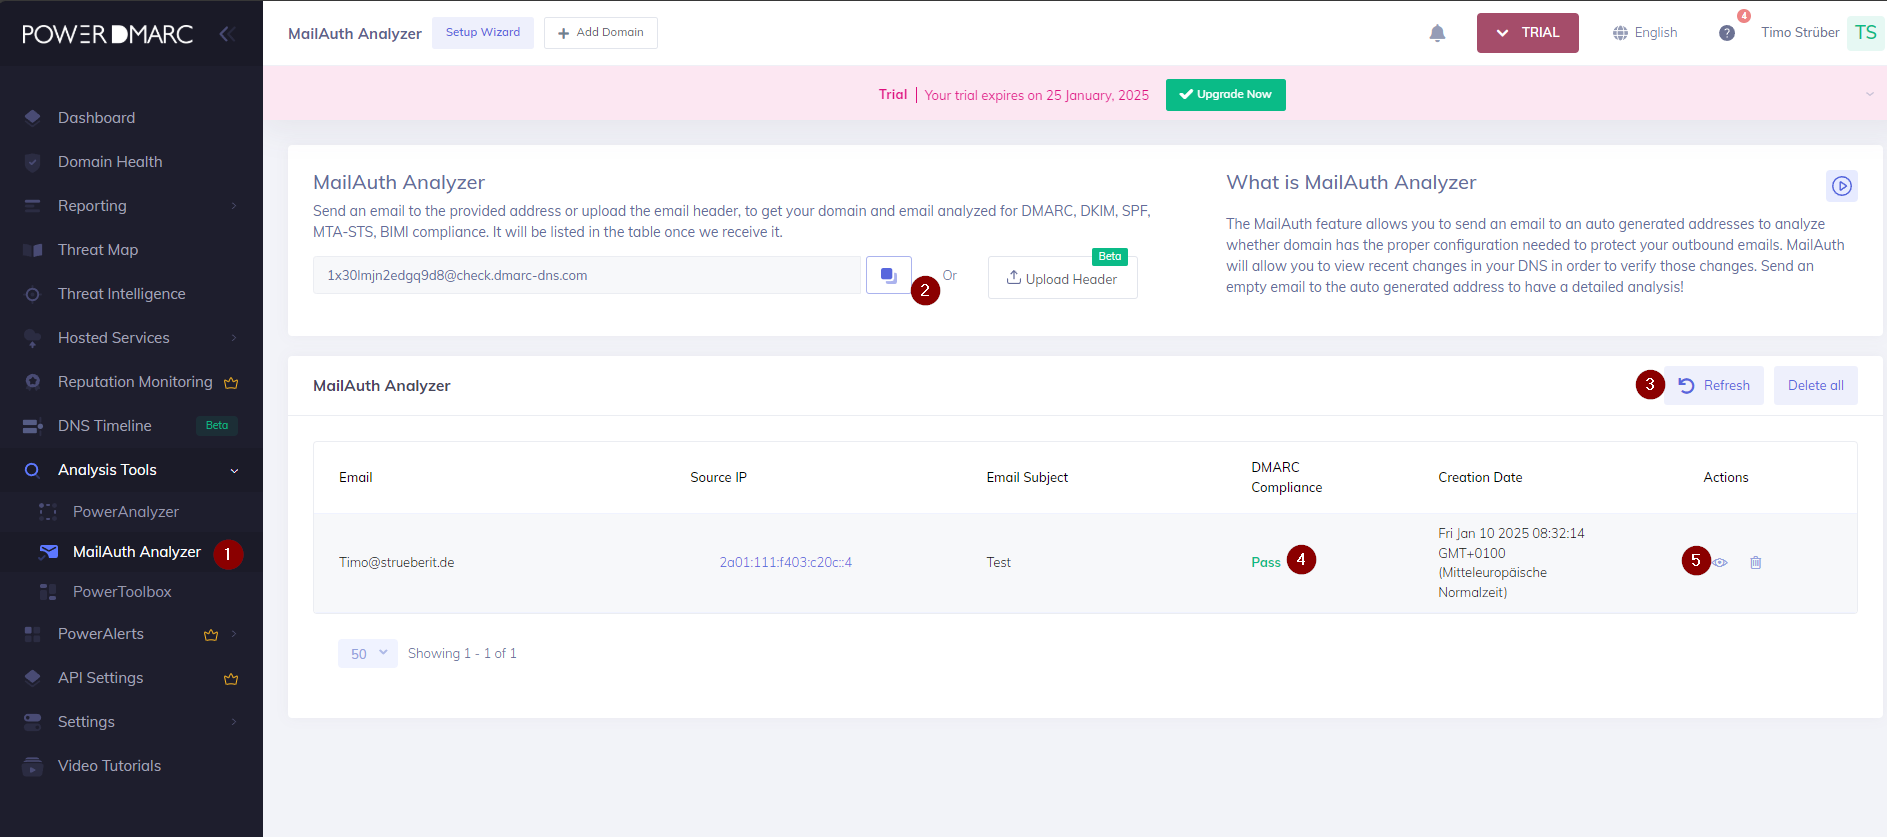Viewport: 1887px width, 837px height.
Task: Delete the Timo@strueberit.de row with trash icon
Action: coord(1755,563)
